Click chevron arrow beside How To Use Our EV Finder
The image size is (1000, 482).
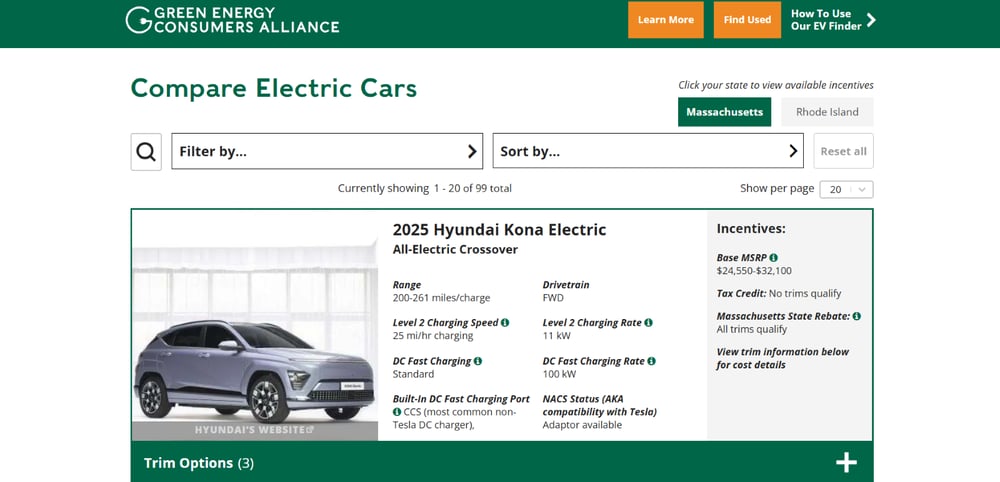click(871, 20)
